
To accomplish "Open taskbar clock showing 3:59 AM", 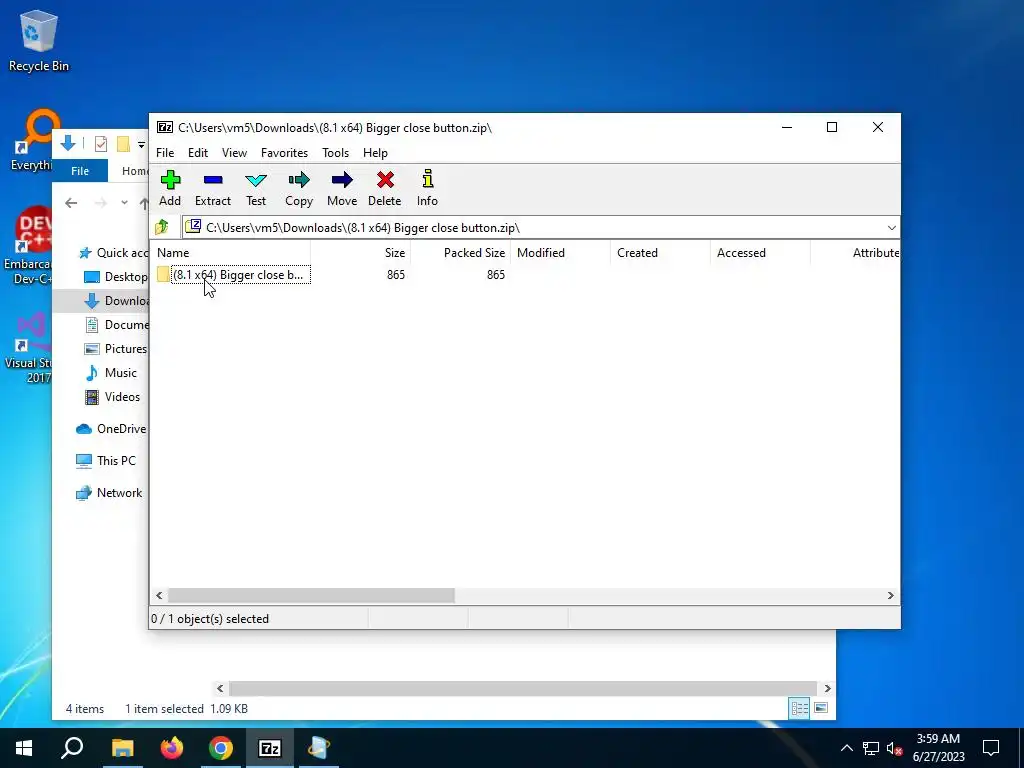I will (x=938, y=748).
